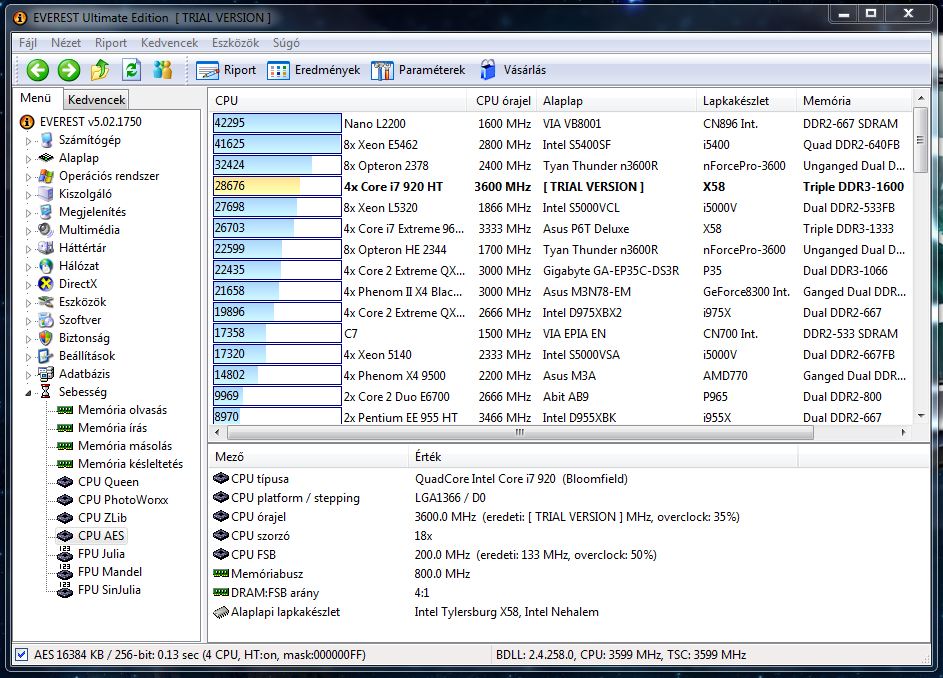This screenshot has height=678, width=943.
Task: Select the FPU Julia benchmark icon
Action: pos(64,554)
